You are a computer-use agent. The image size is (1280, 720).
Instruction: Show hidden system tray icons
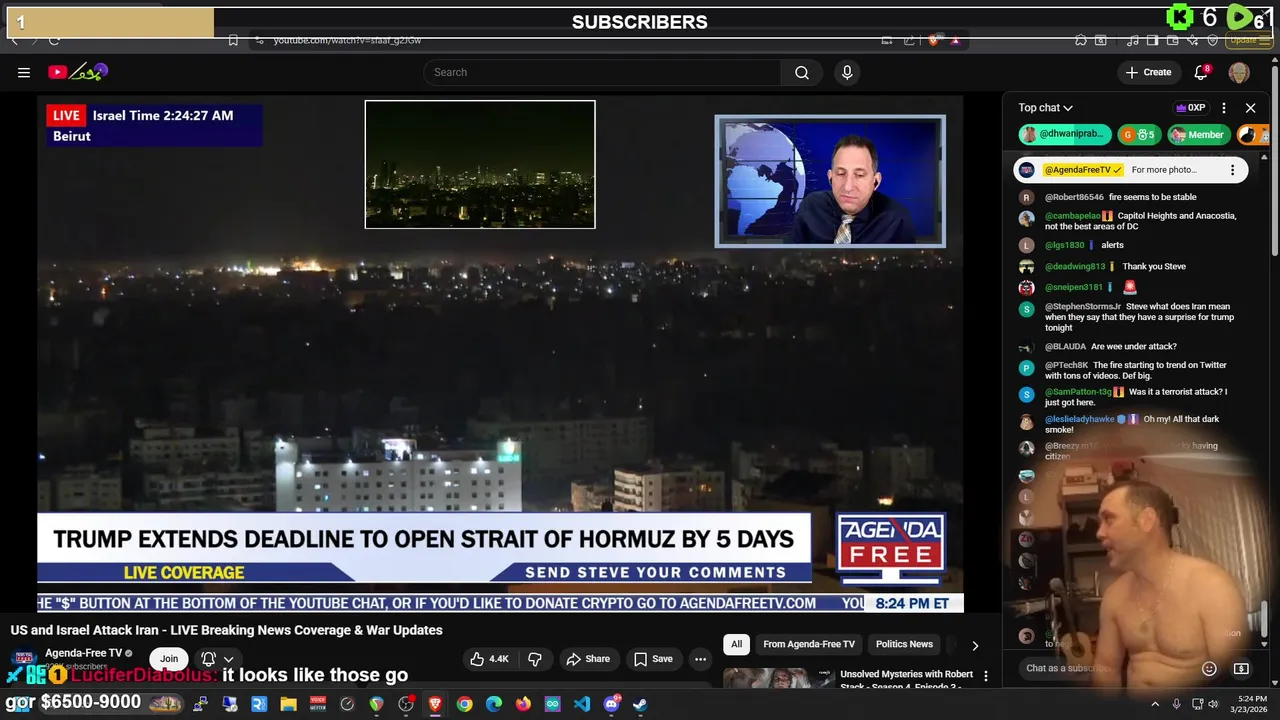(x=1155, y=704)
